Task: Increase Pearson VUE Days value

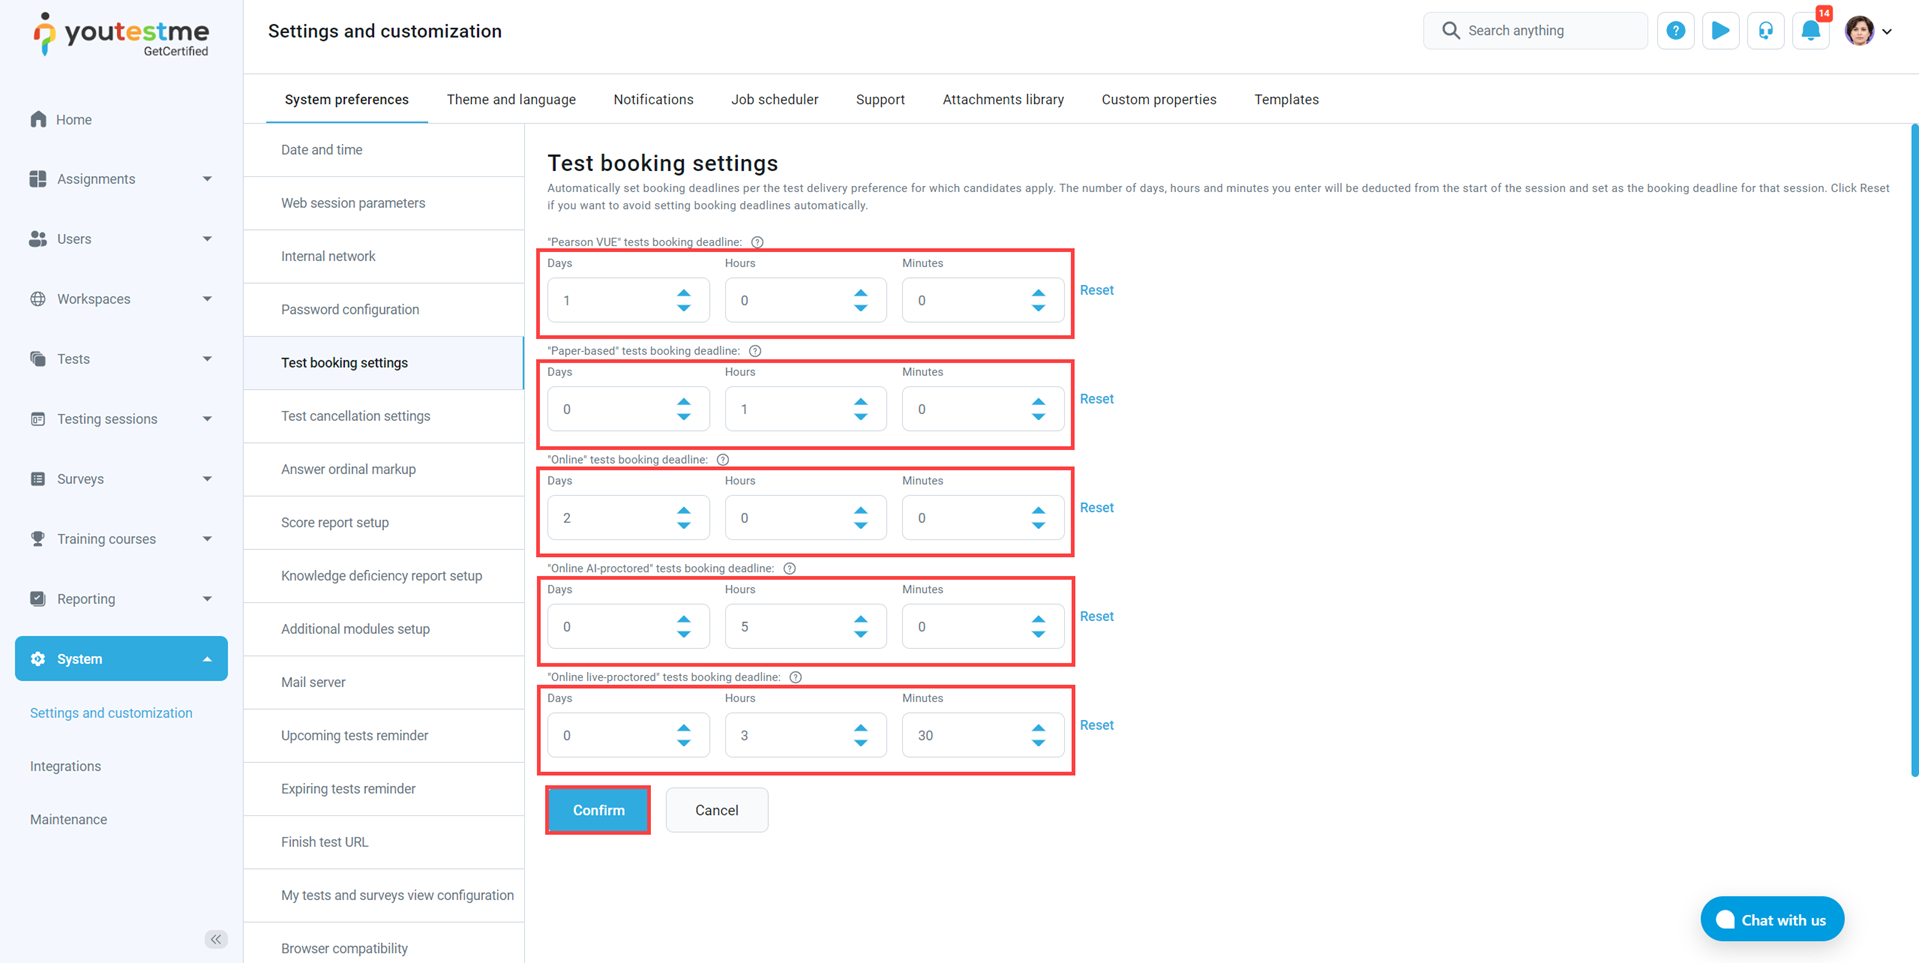Action: coord(684,294)
